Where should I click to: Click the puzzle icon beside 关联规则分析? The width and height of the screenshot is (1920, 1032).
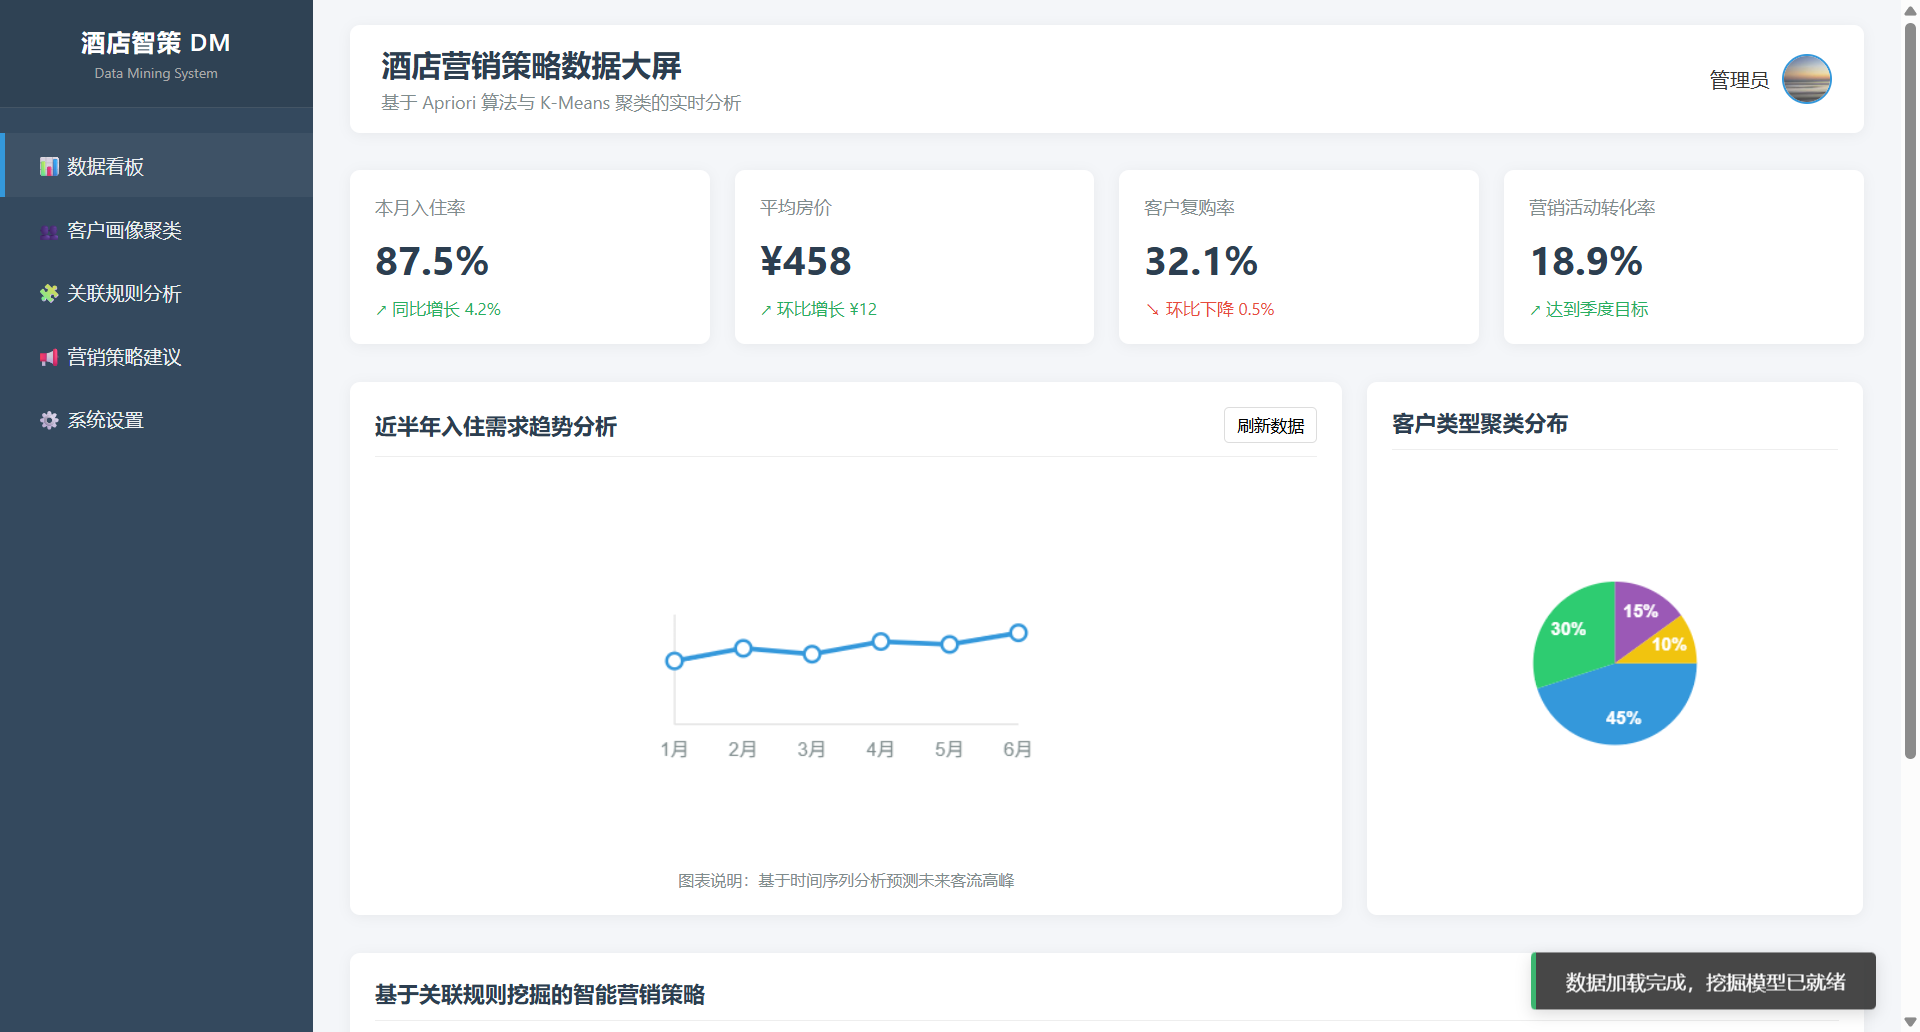tap(49, 294)
